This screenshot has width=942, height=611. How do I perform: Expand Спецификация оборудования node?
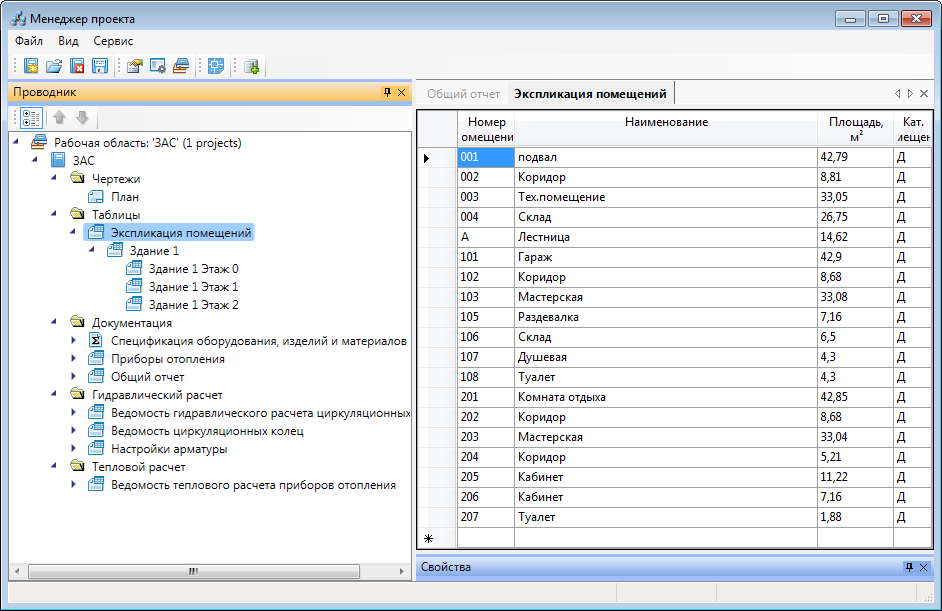73,341
